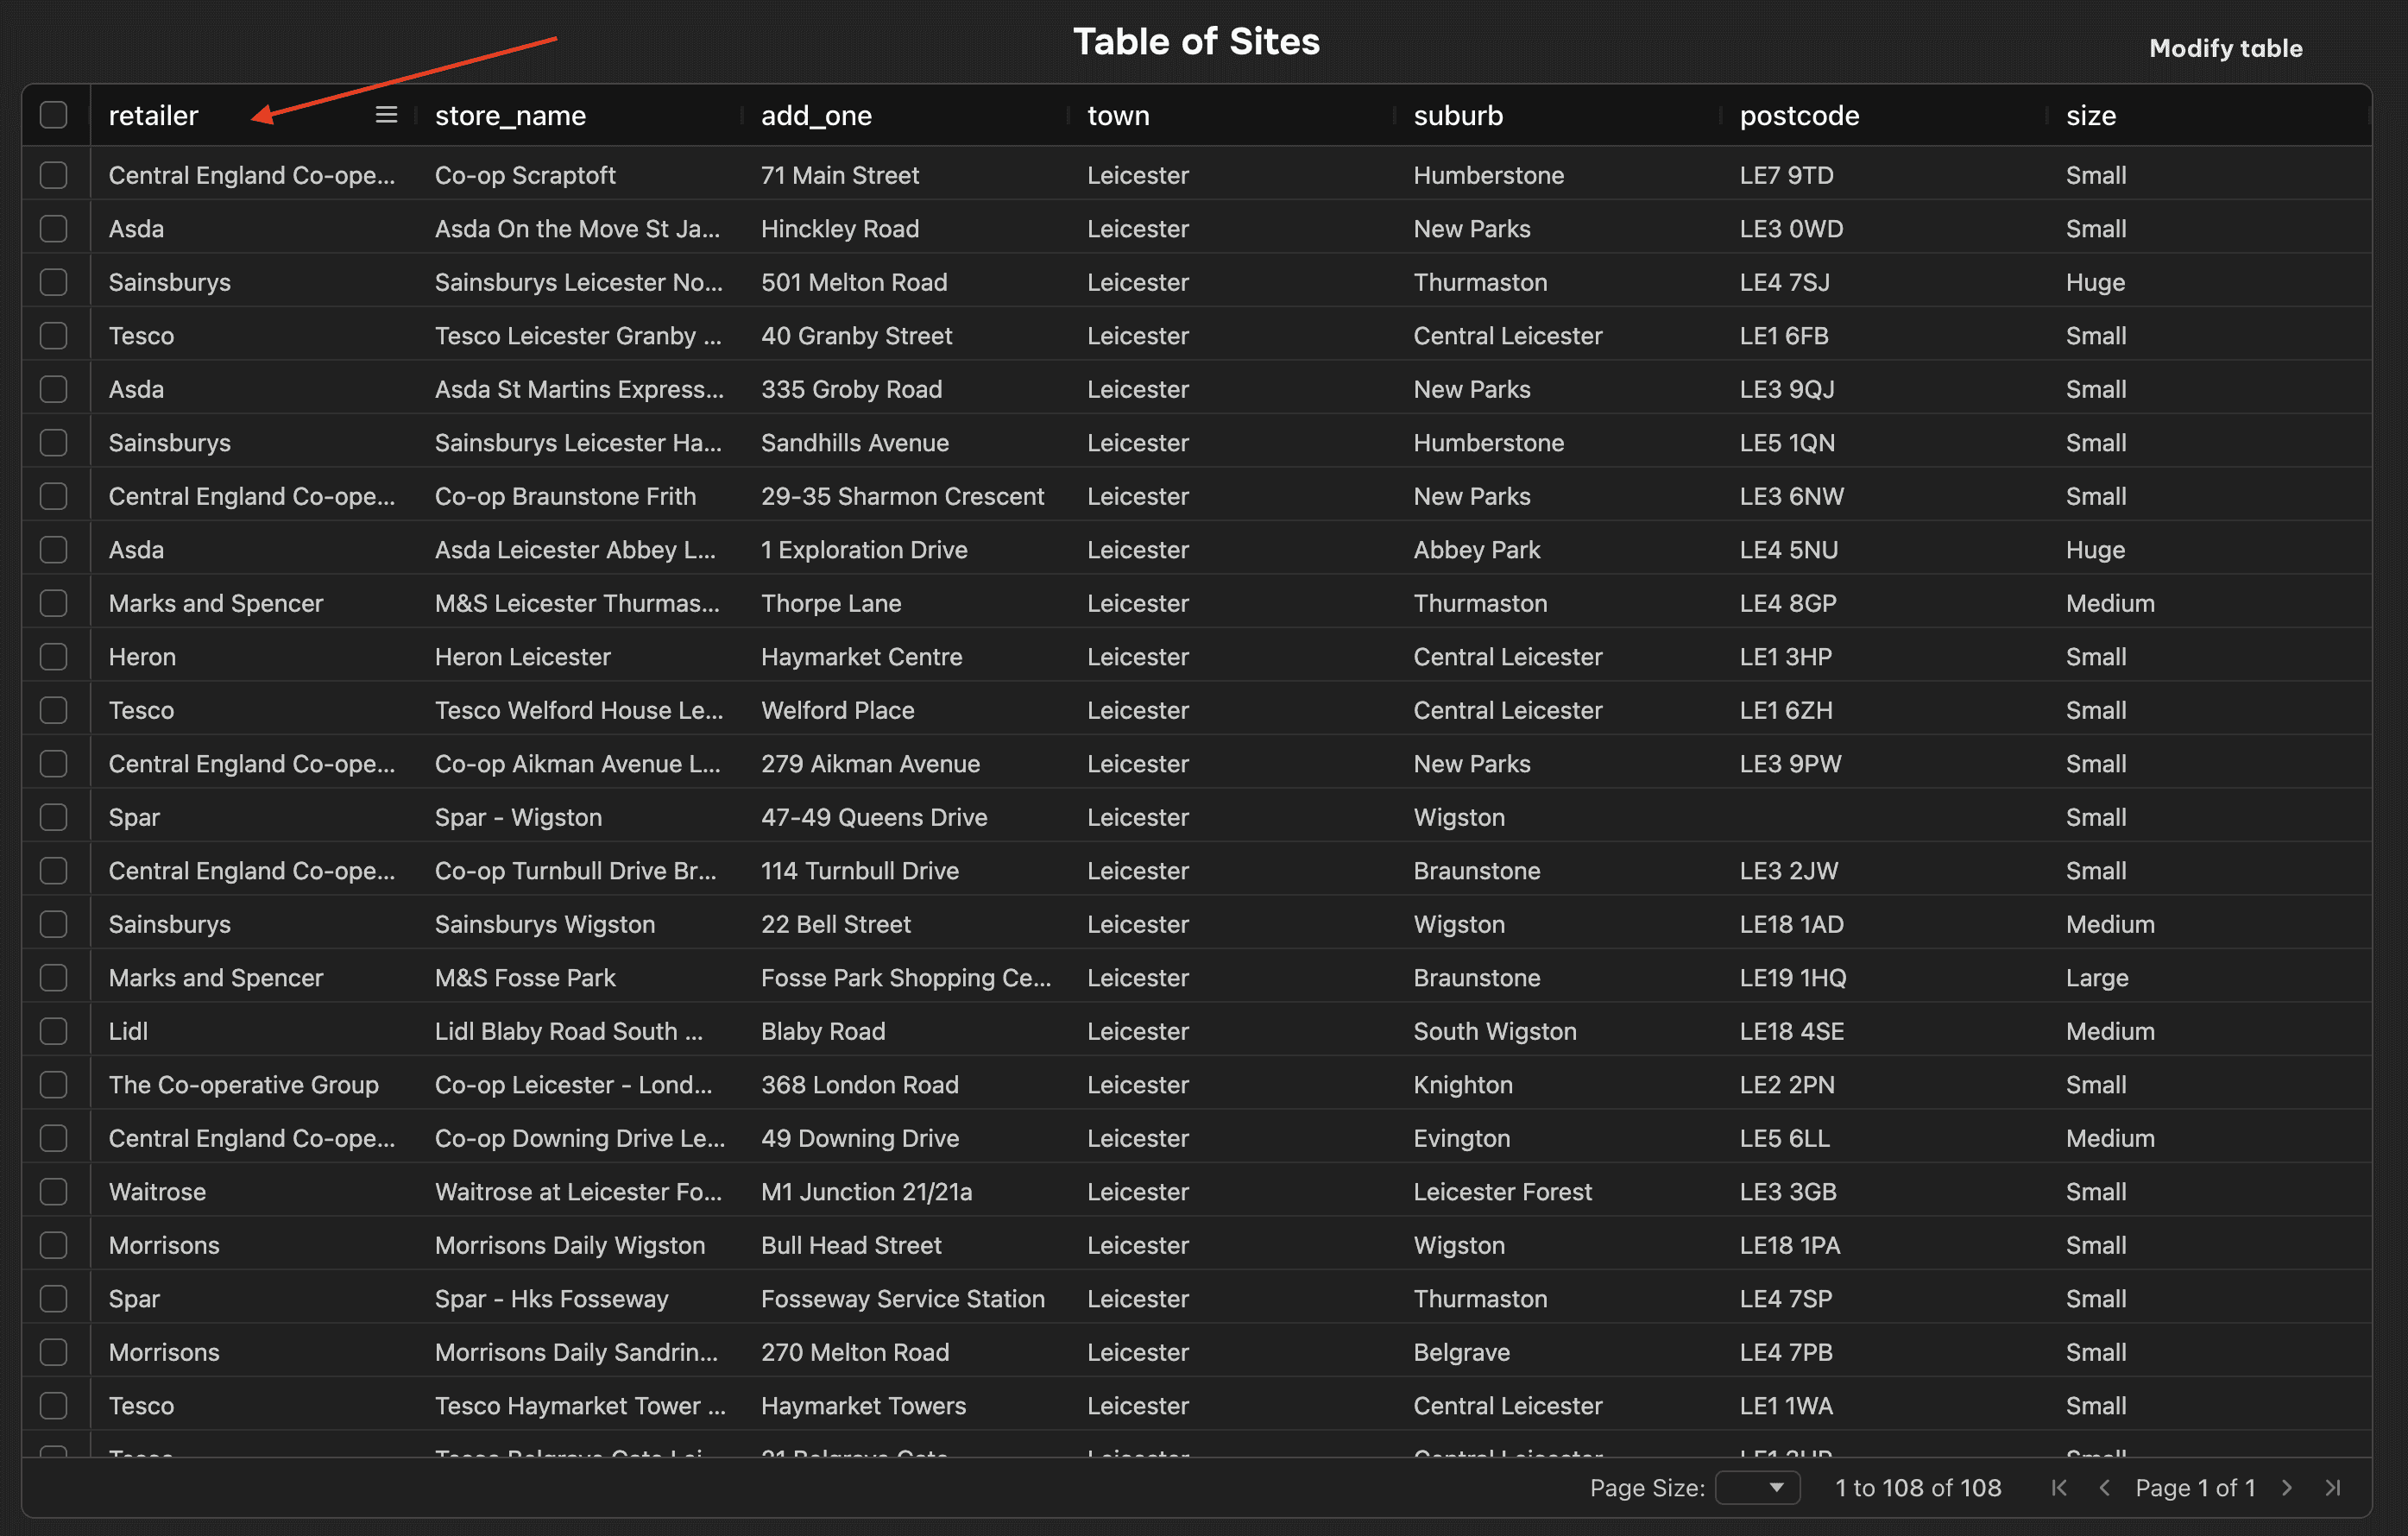Check the Waitrose row checkbox
Screen dimensions: 2408x1536
(x=54, y=1191)
